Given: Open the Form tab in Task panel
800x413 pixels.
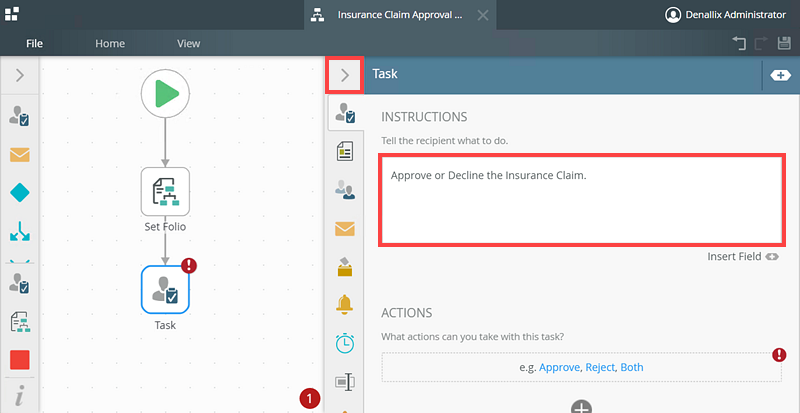Looking at the screenshot, I should (345, 151).
